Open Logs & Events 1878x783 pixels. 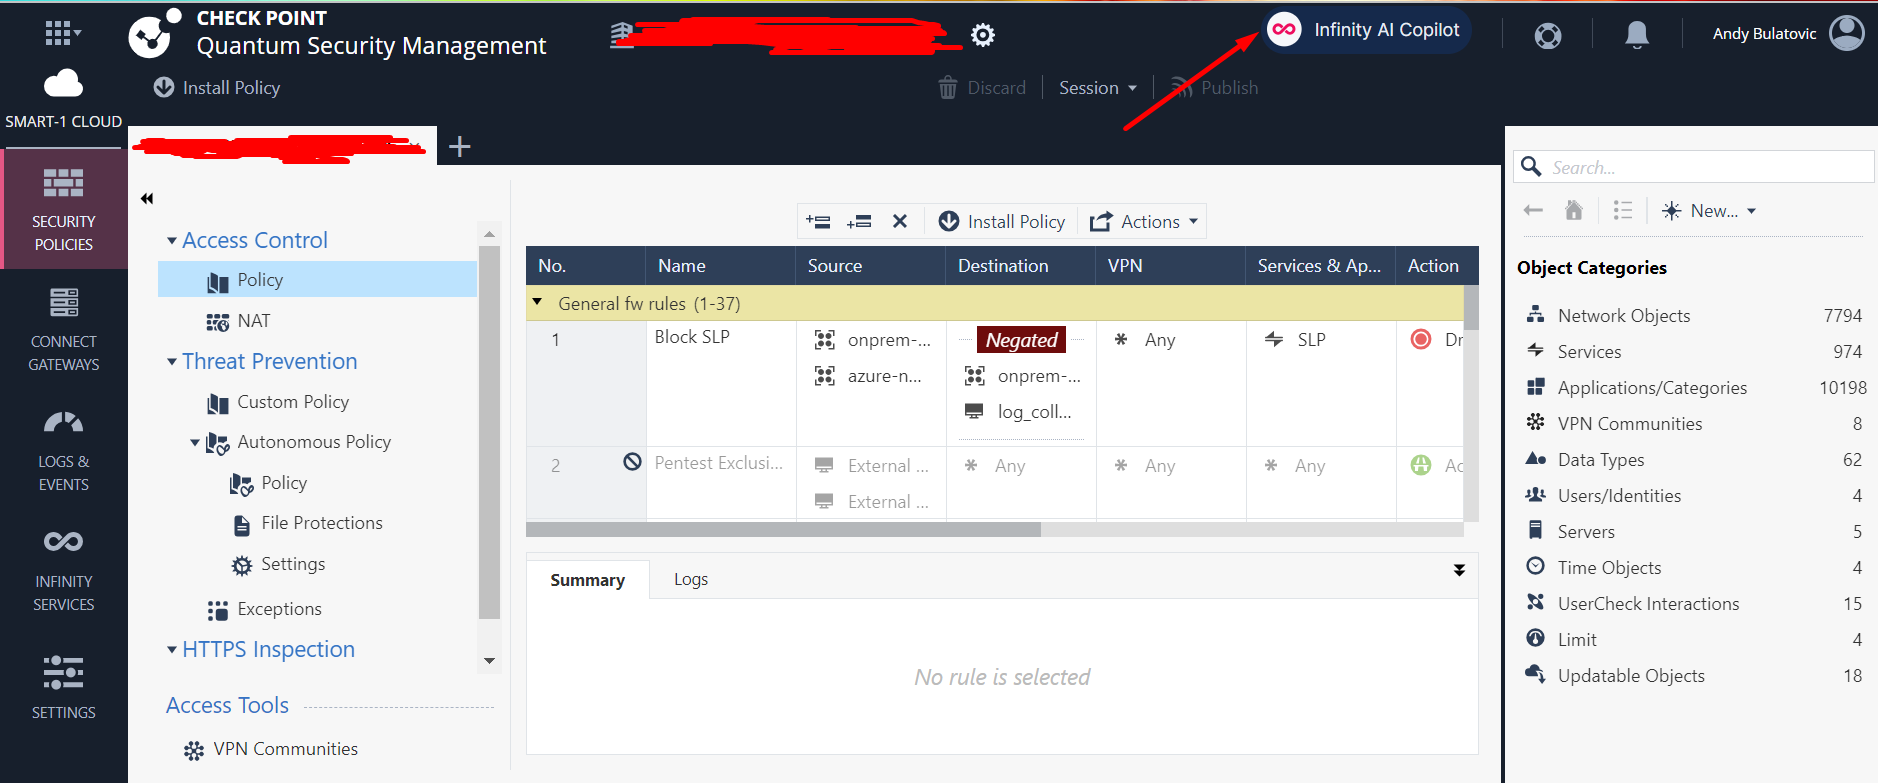(63, 449)
